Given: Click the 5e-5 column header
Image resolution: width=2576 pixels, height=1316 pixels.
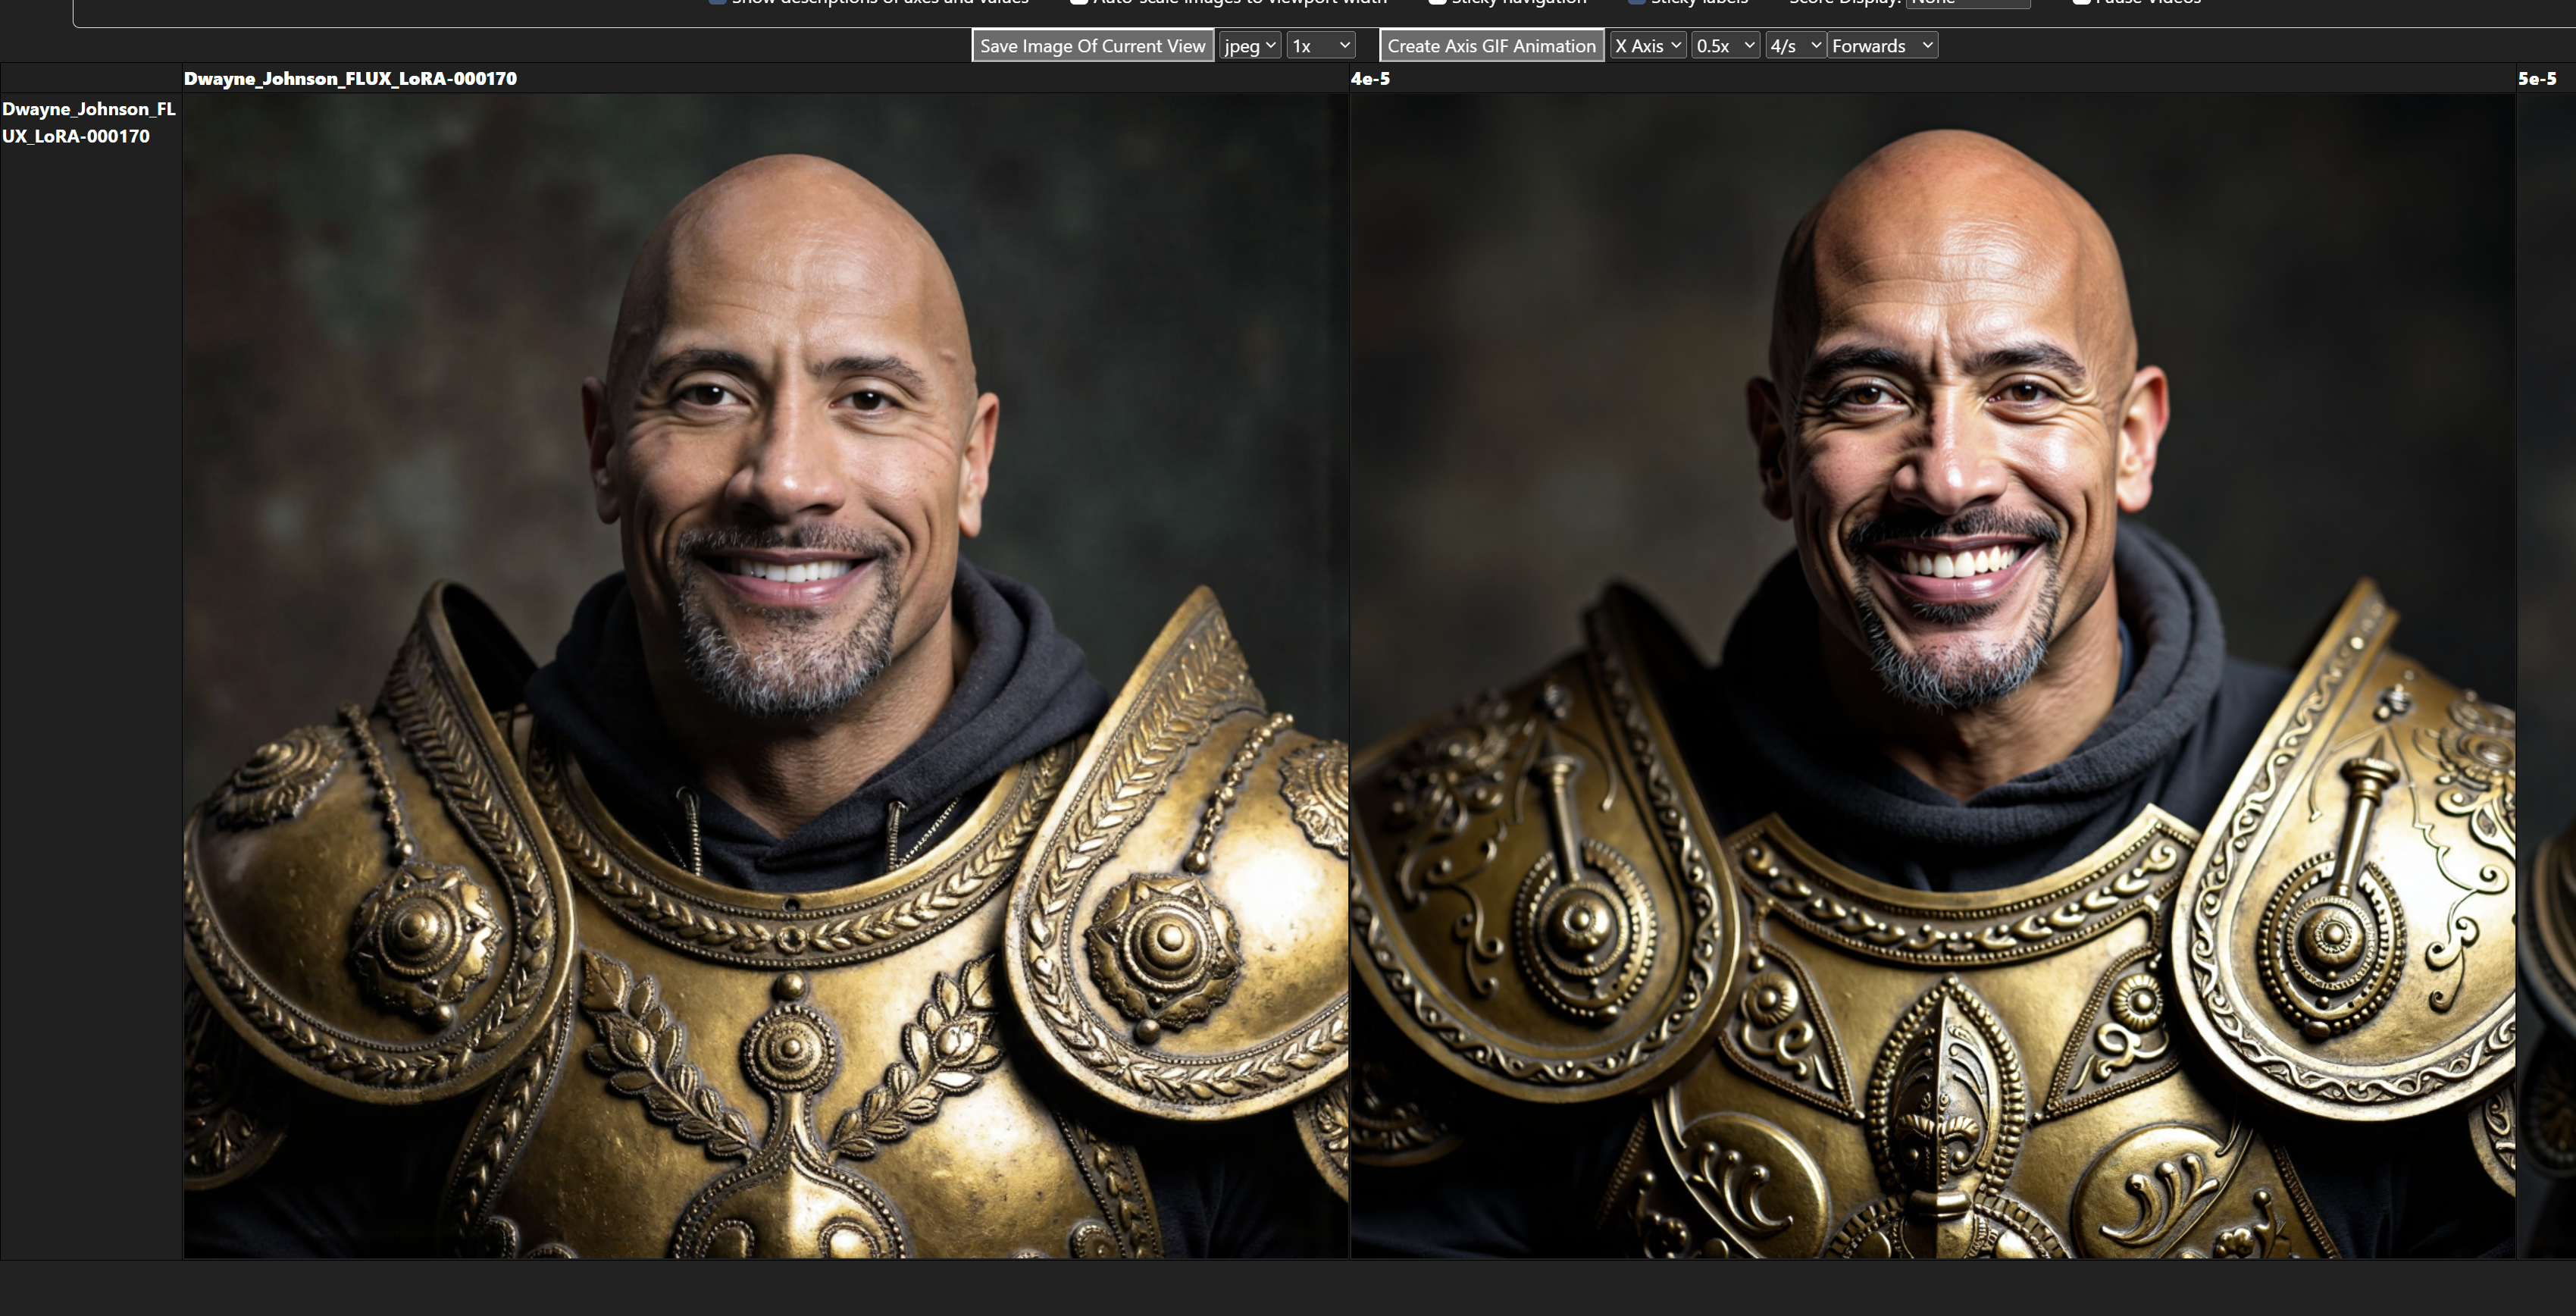Looking at the screenshot, I should pos(2536,79).
